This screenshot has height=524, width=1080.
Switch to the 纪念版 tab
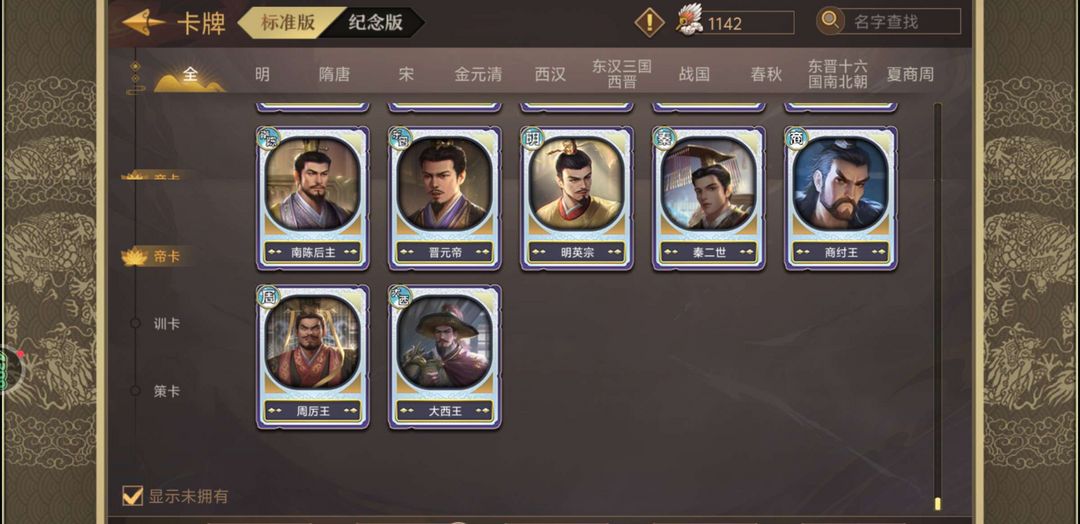(375, 22)
